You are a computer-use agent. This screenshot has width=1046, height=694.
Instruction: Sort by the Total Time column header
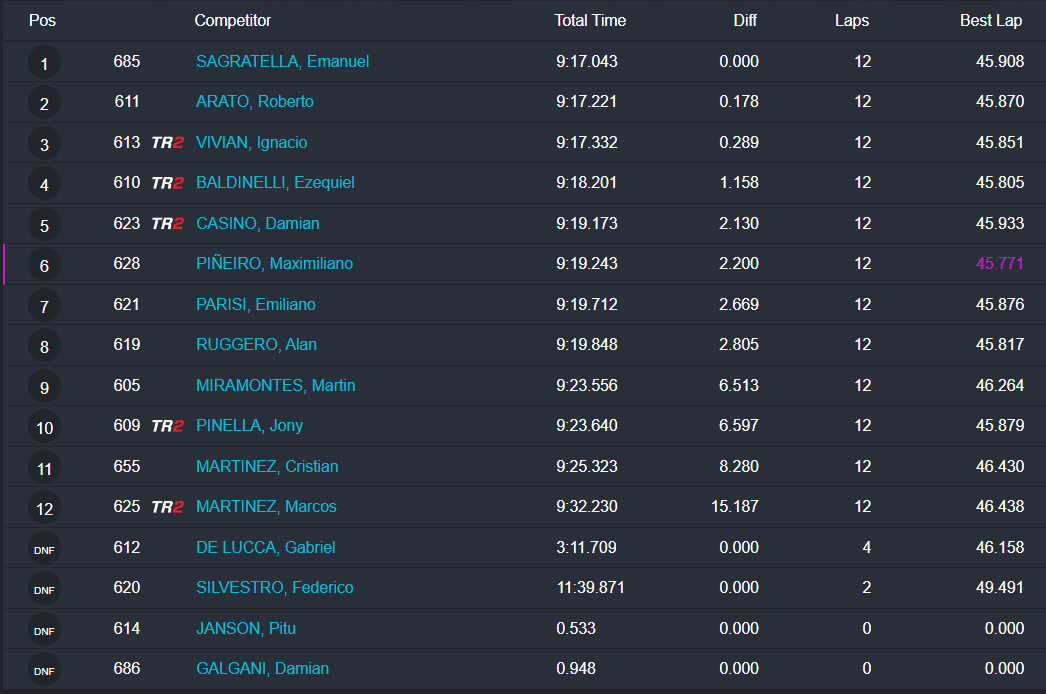click(x=590, y=21)
